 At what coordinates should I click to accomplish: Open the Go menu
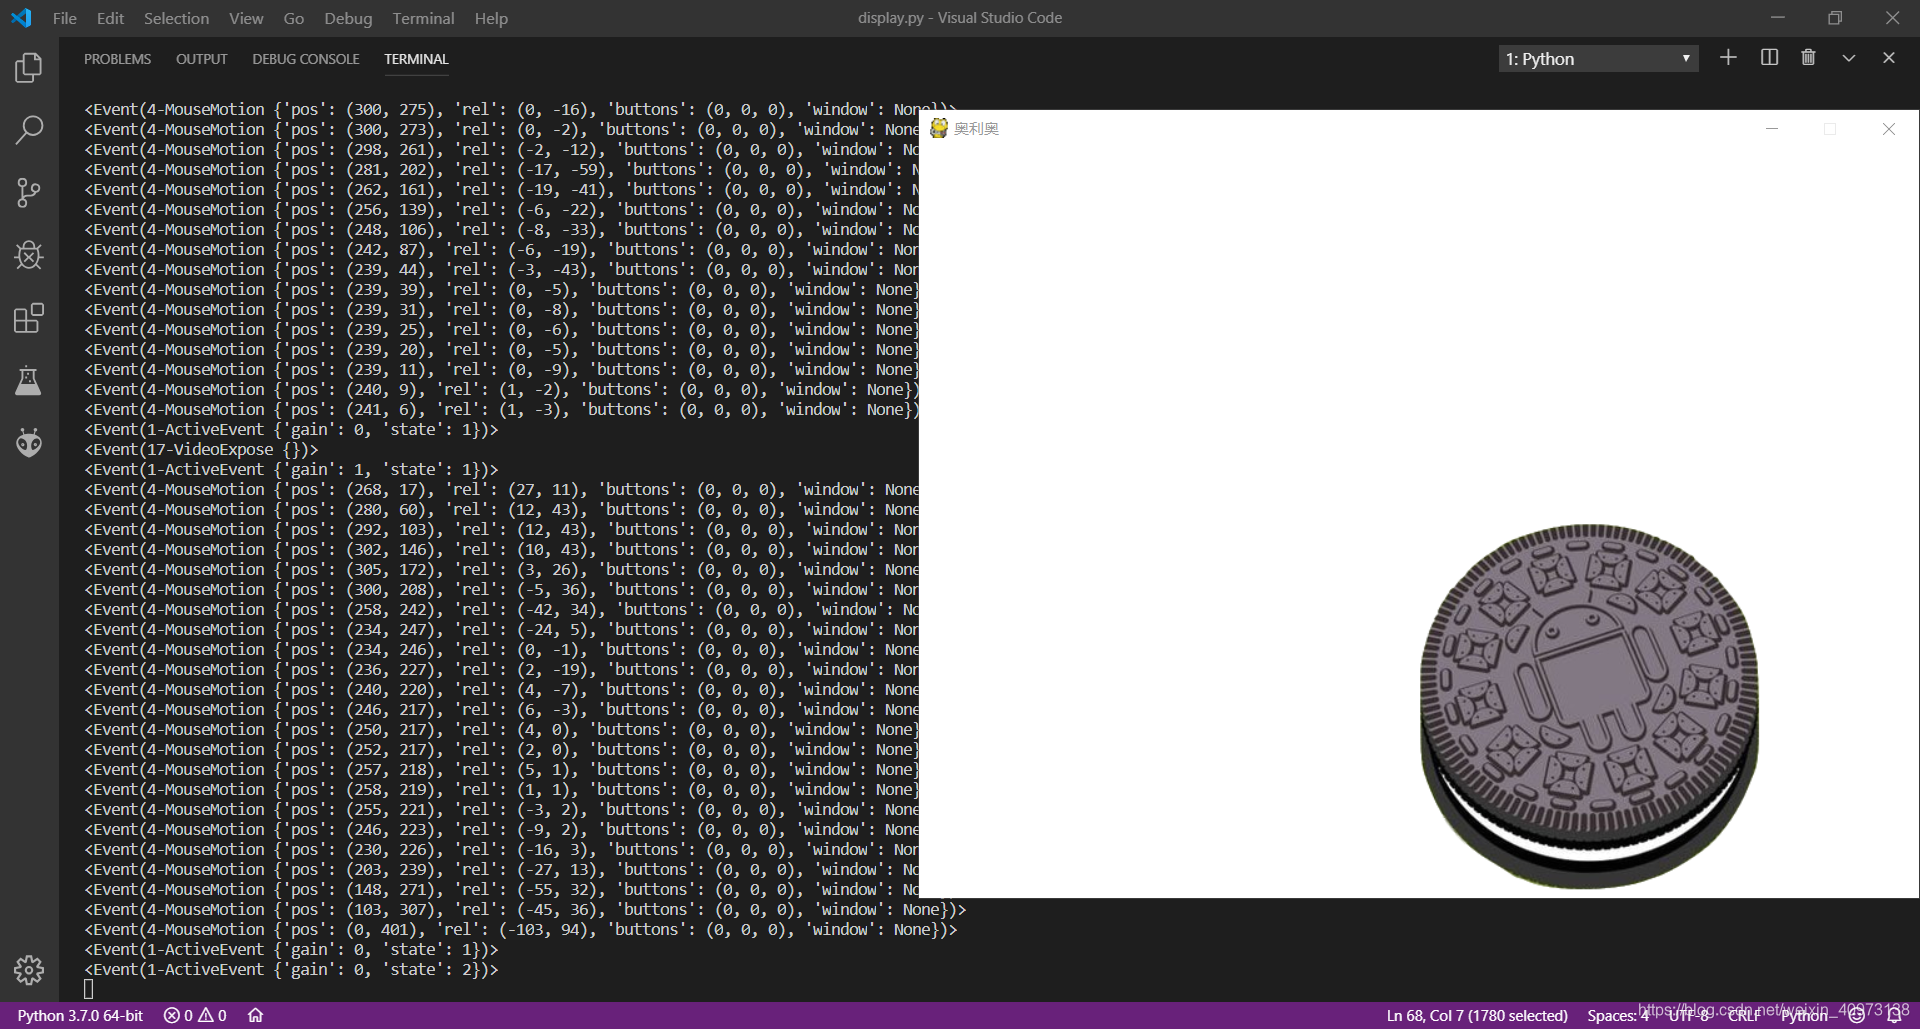pyautogui.click(x=293, y=18)
